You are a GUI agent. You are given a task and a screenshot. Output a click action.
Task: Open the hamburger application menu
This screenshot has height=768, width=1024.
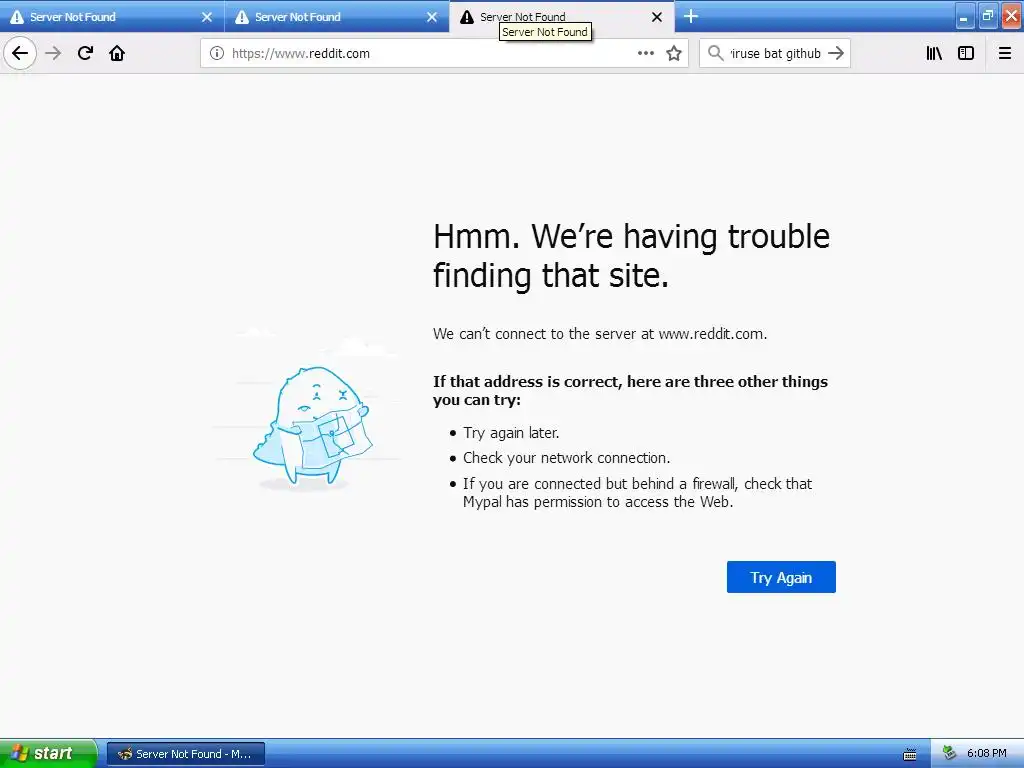1005,53
